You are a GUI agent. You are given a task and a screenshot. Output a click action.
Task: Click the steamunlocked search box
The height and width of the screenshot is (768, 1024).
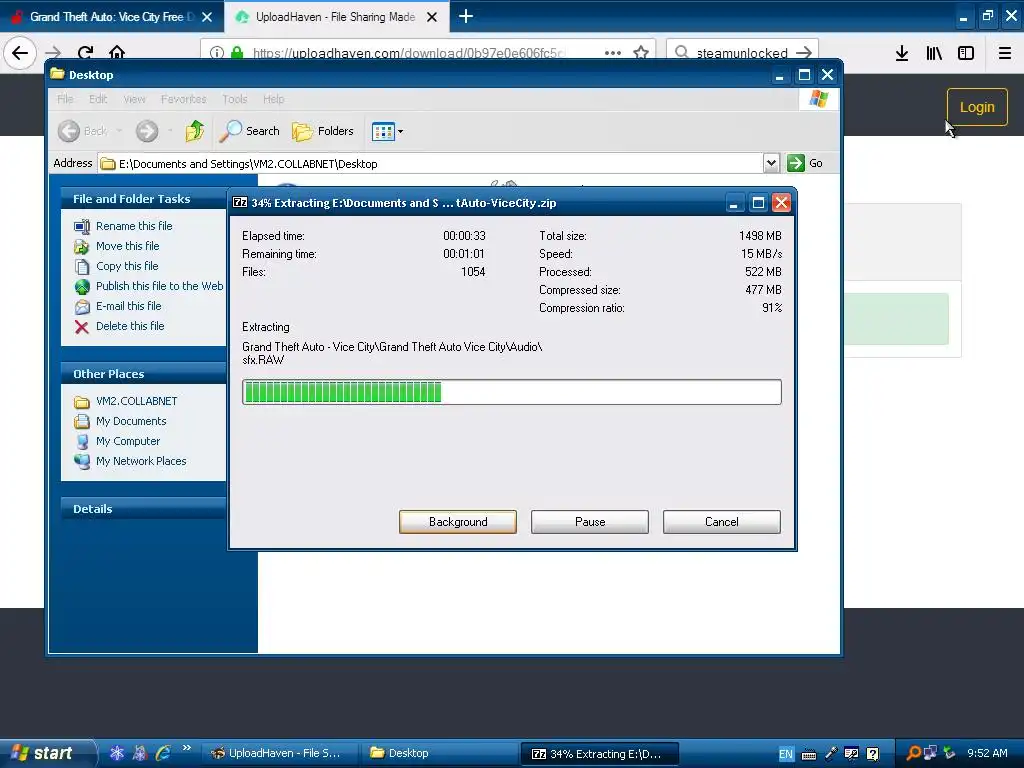742,53
